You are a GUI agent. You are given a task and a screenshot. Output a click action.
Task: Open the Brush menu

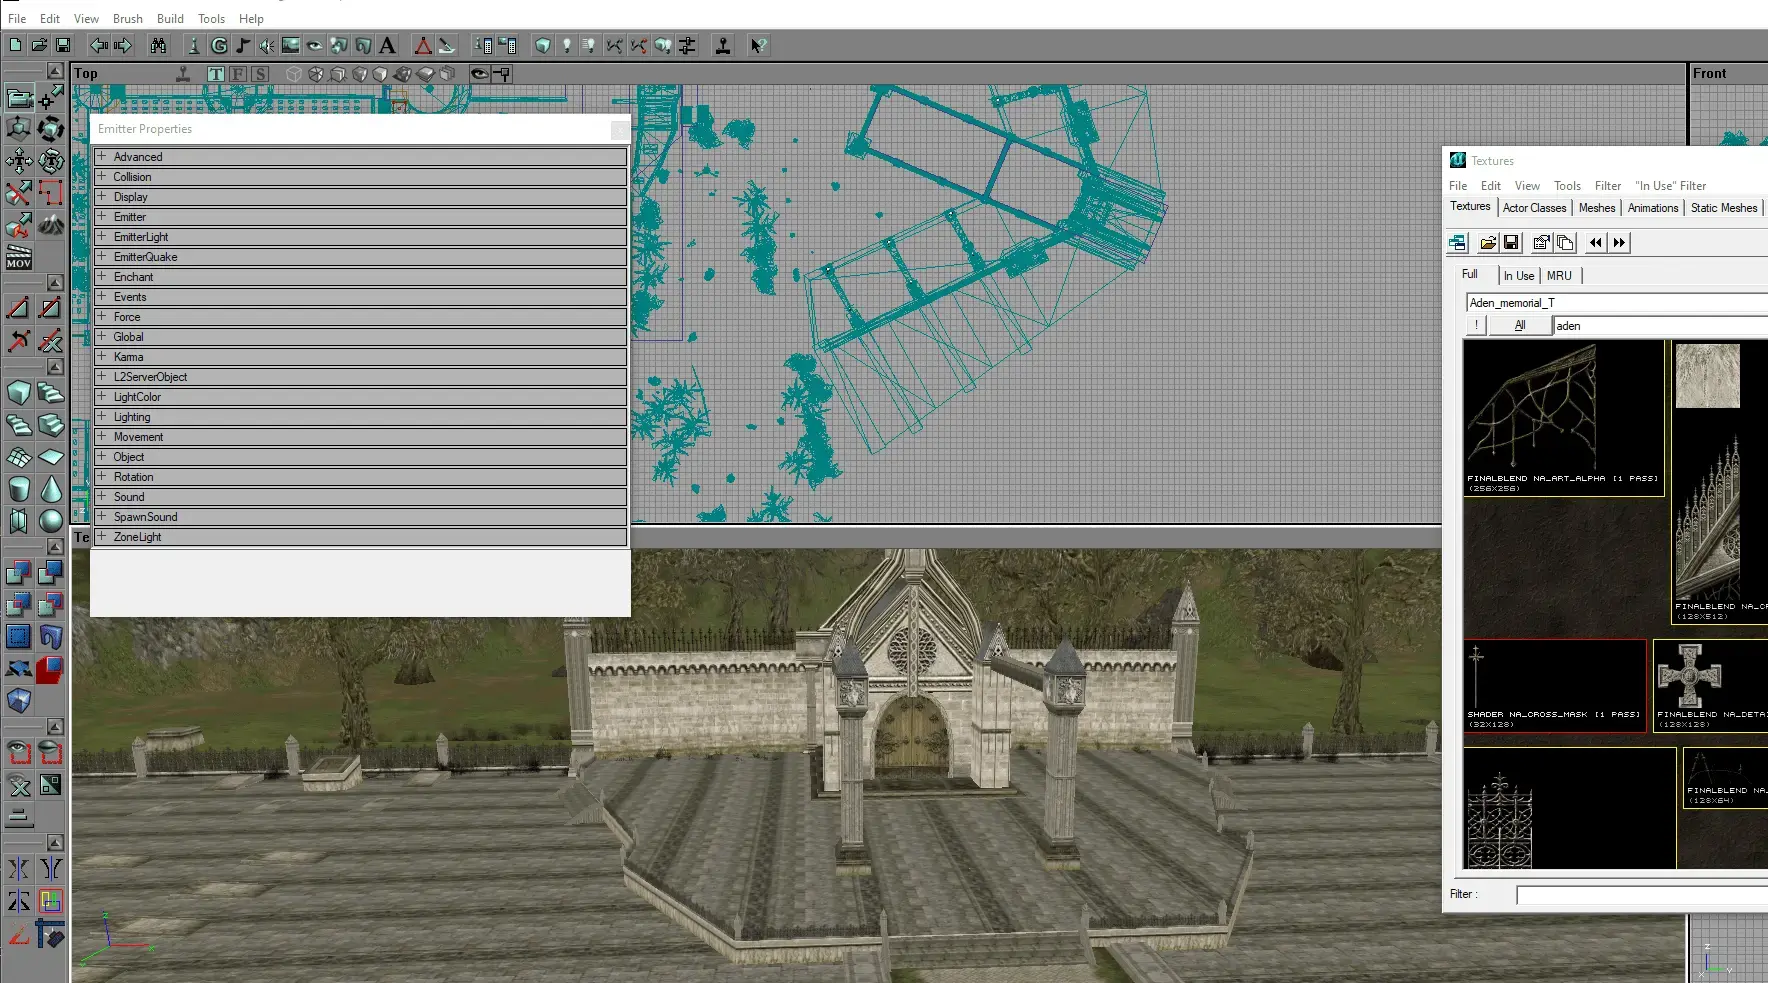(x=127, y=18)
